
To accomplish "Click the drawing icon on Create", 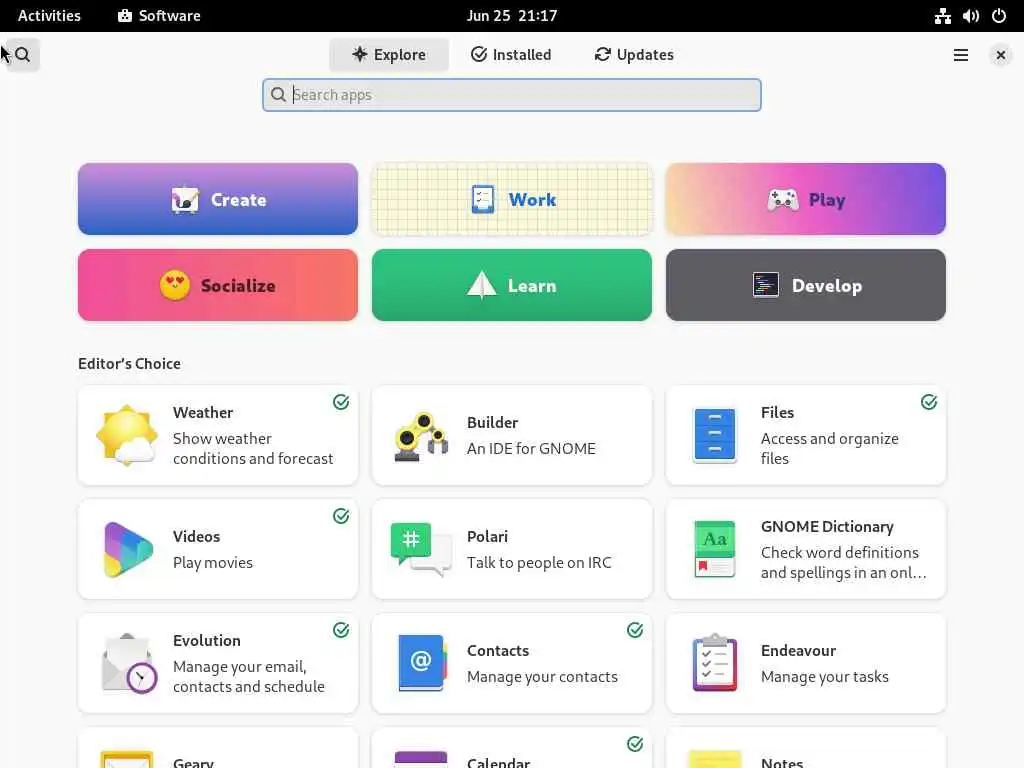I will point(185,199).
